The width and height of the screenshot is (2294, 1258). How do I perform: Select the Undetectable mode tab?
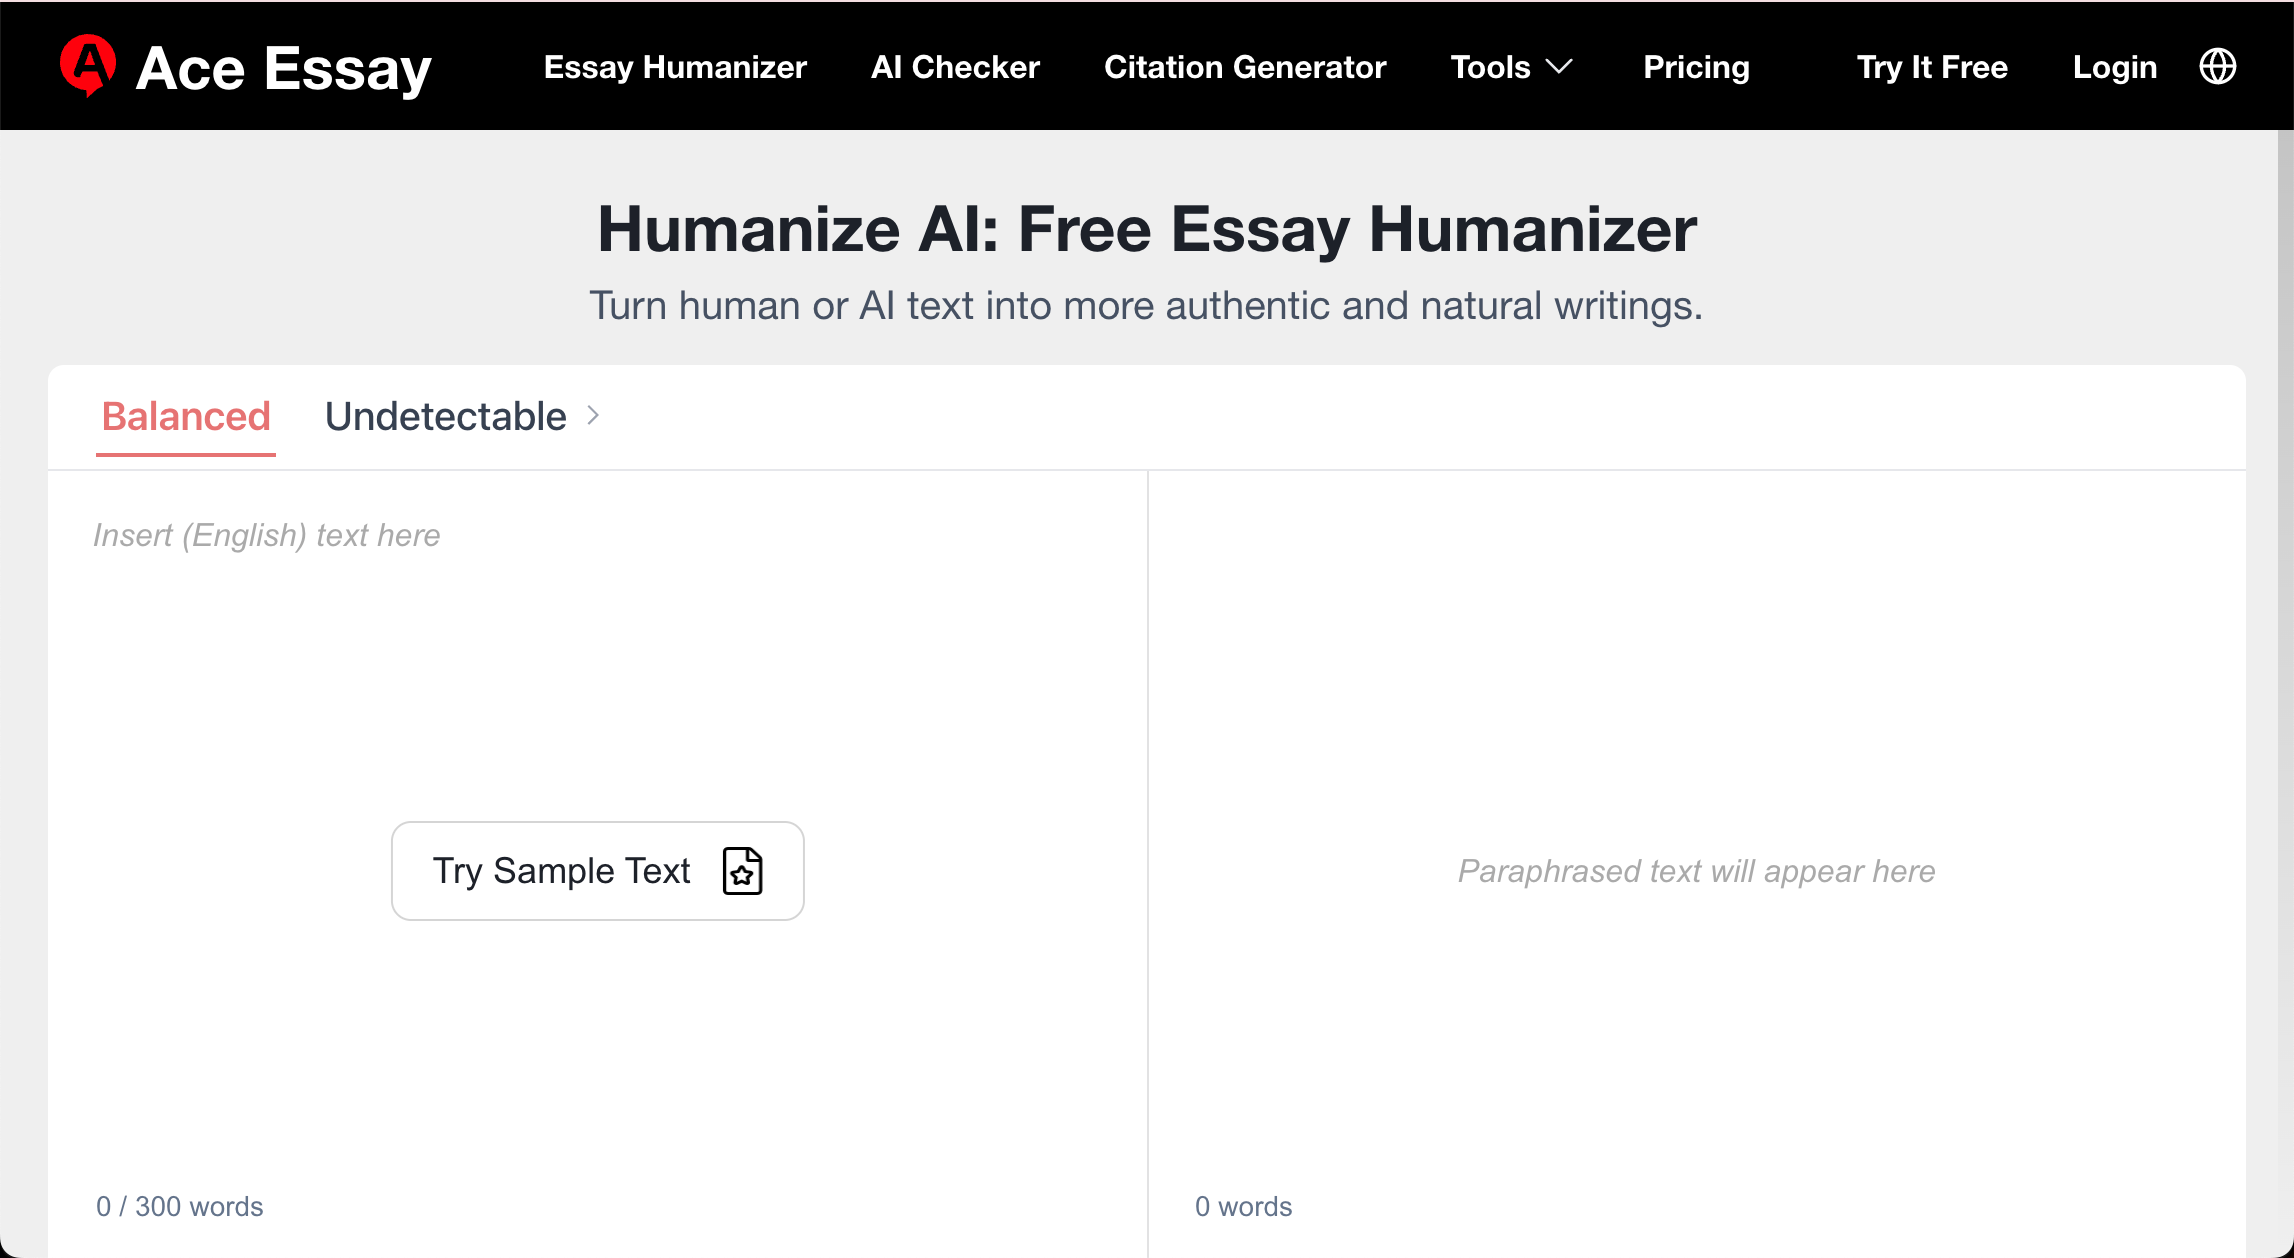pos(446,417)
